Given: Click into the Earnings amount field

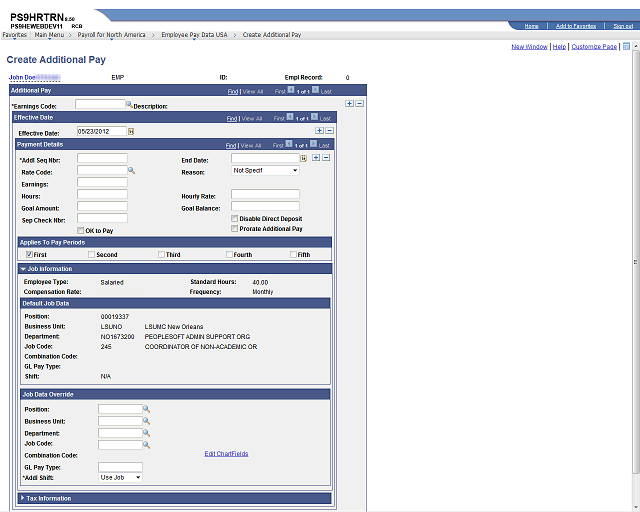Looking at the screenshot, I should pyautogui.click(x=102, y=183).
